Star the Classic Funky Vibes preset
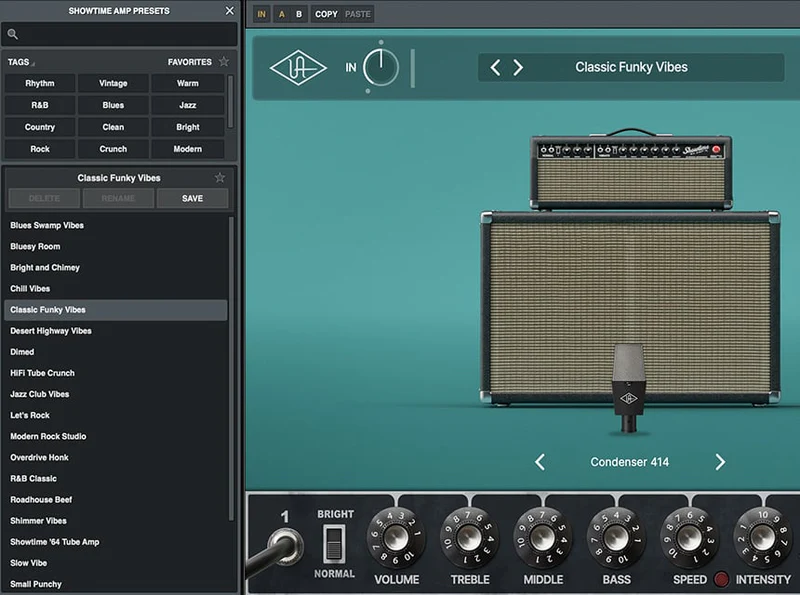Viewport: 800px width, 595px height. click(x=220, y=178)
